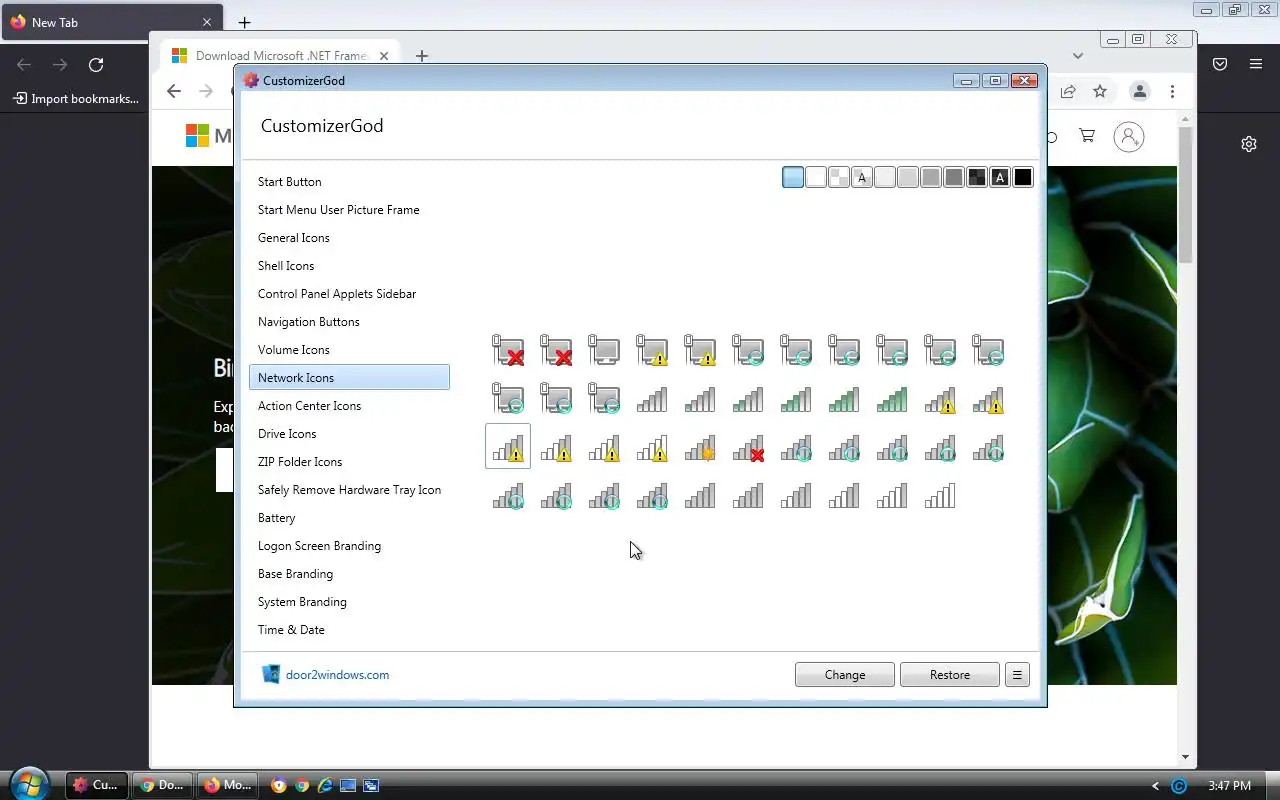
Task: Open the CustomizerGod options menu button
Action: [1017, 675]
